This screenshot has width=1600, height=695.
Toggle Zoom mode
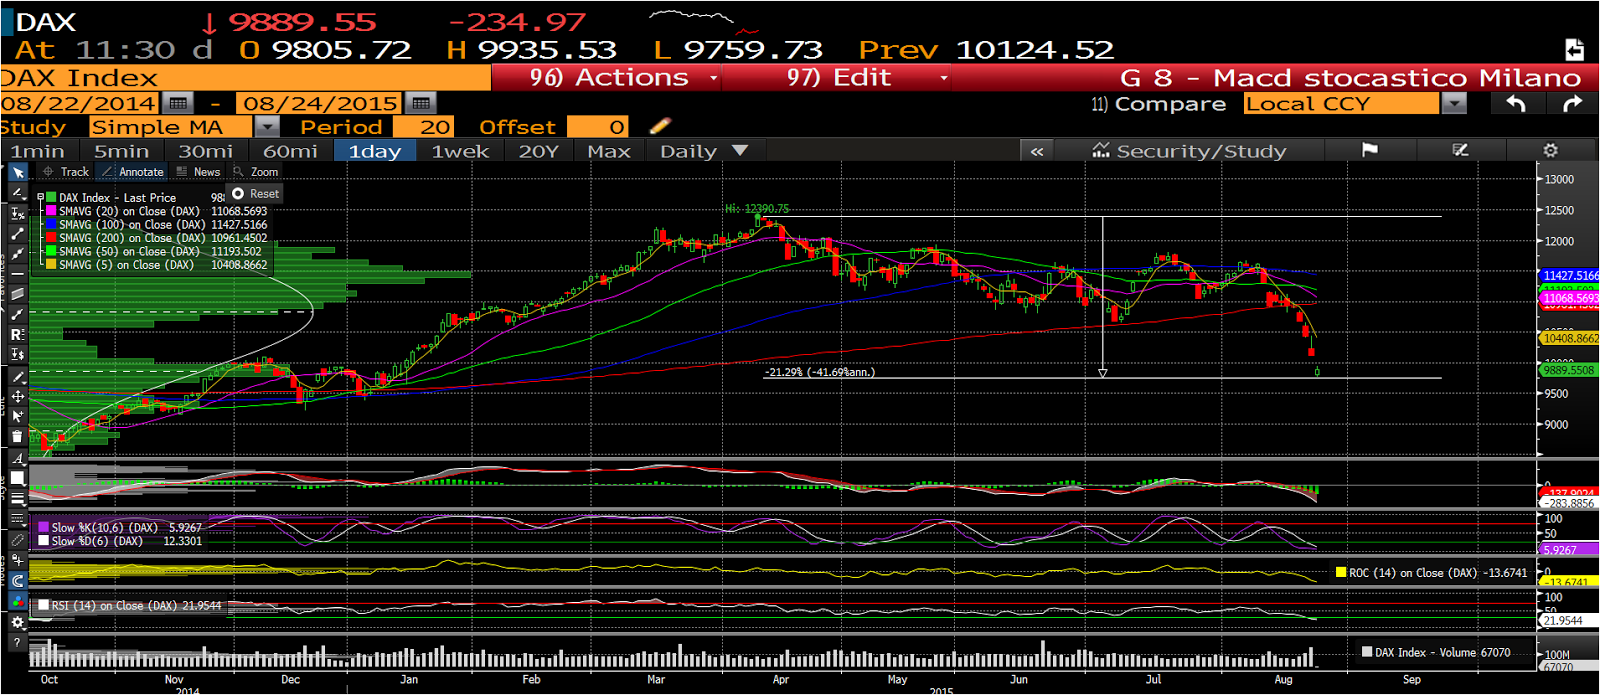click(x=256, y=172)
